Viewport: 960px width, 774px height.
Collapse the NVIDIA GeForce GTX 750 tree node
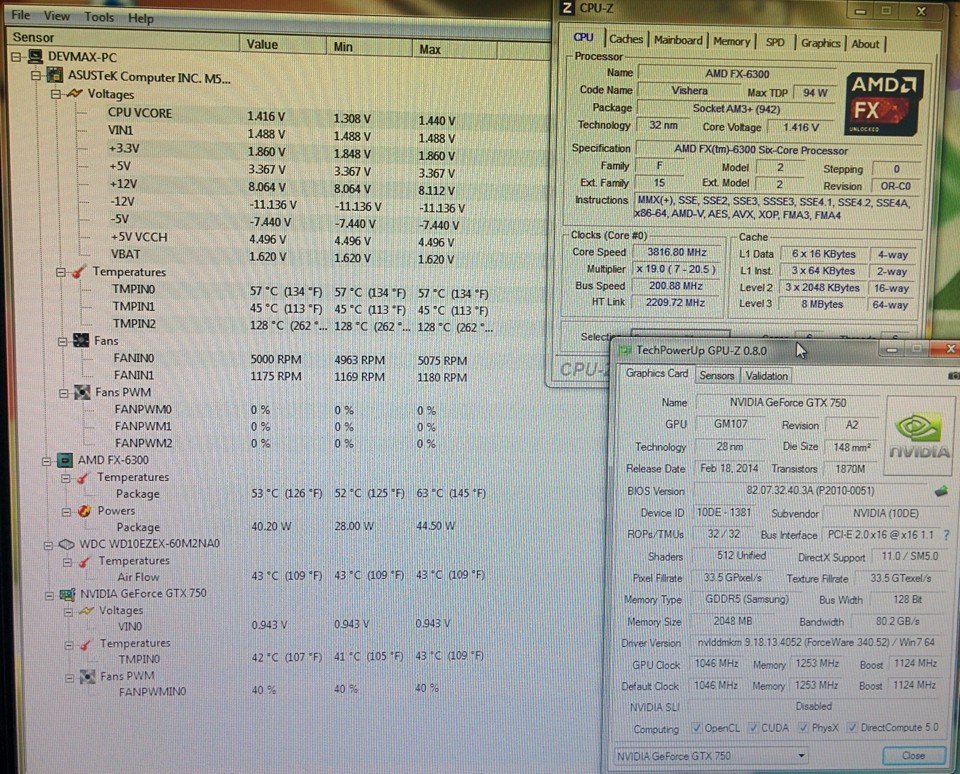49,595
